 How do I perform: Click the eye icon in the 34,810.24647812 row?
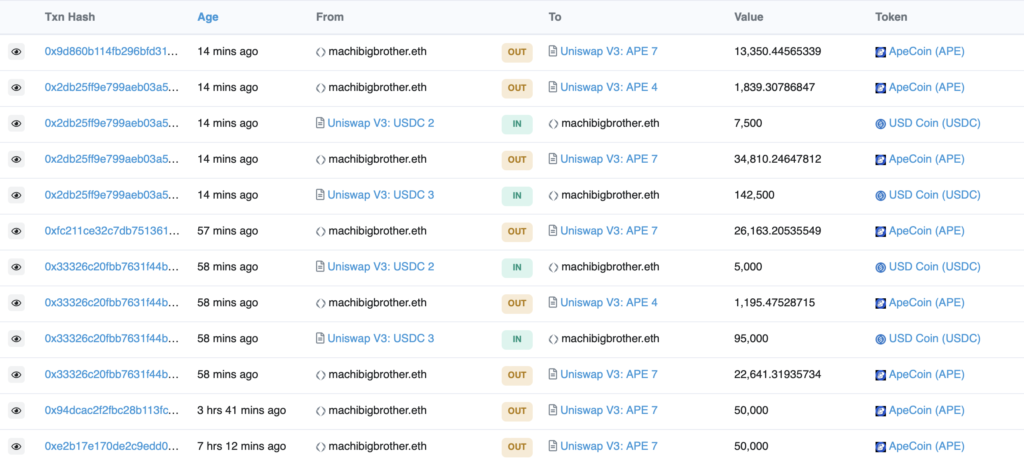(16, 159)
